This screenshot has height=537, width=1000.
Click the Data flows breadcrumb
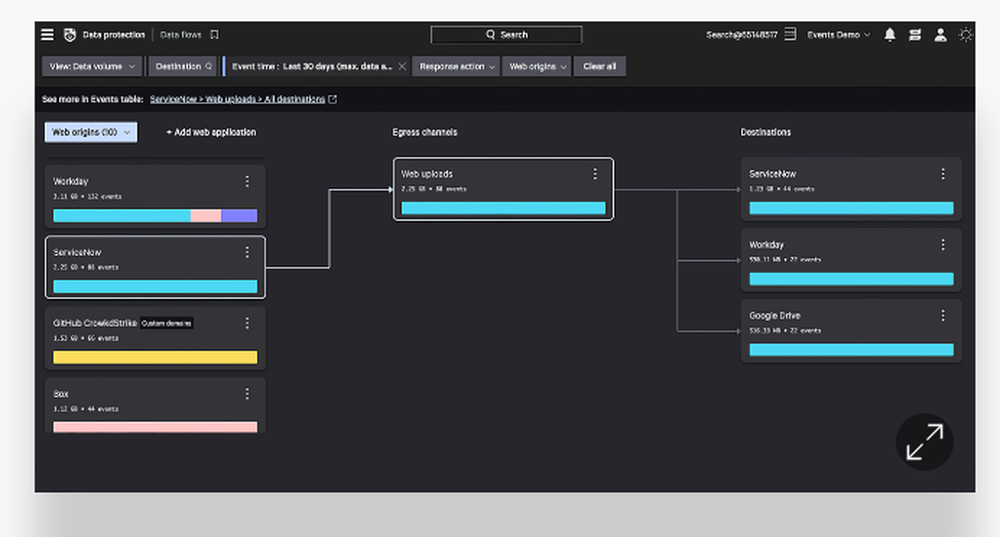(180, 35)
